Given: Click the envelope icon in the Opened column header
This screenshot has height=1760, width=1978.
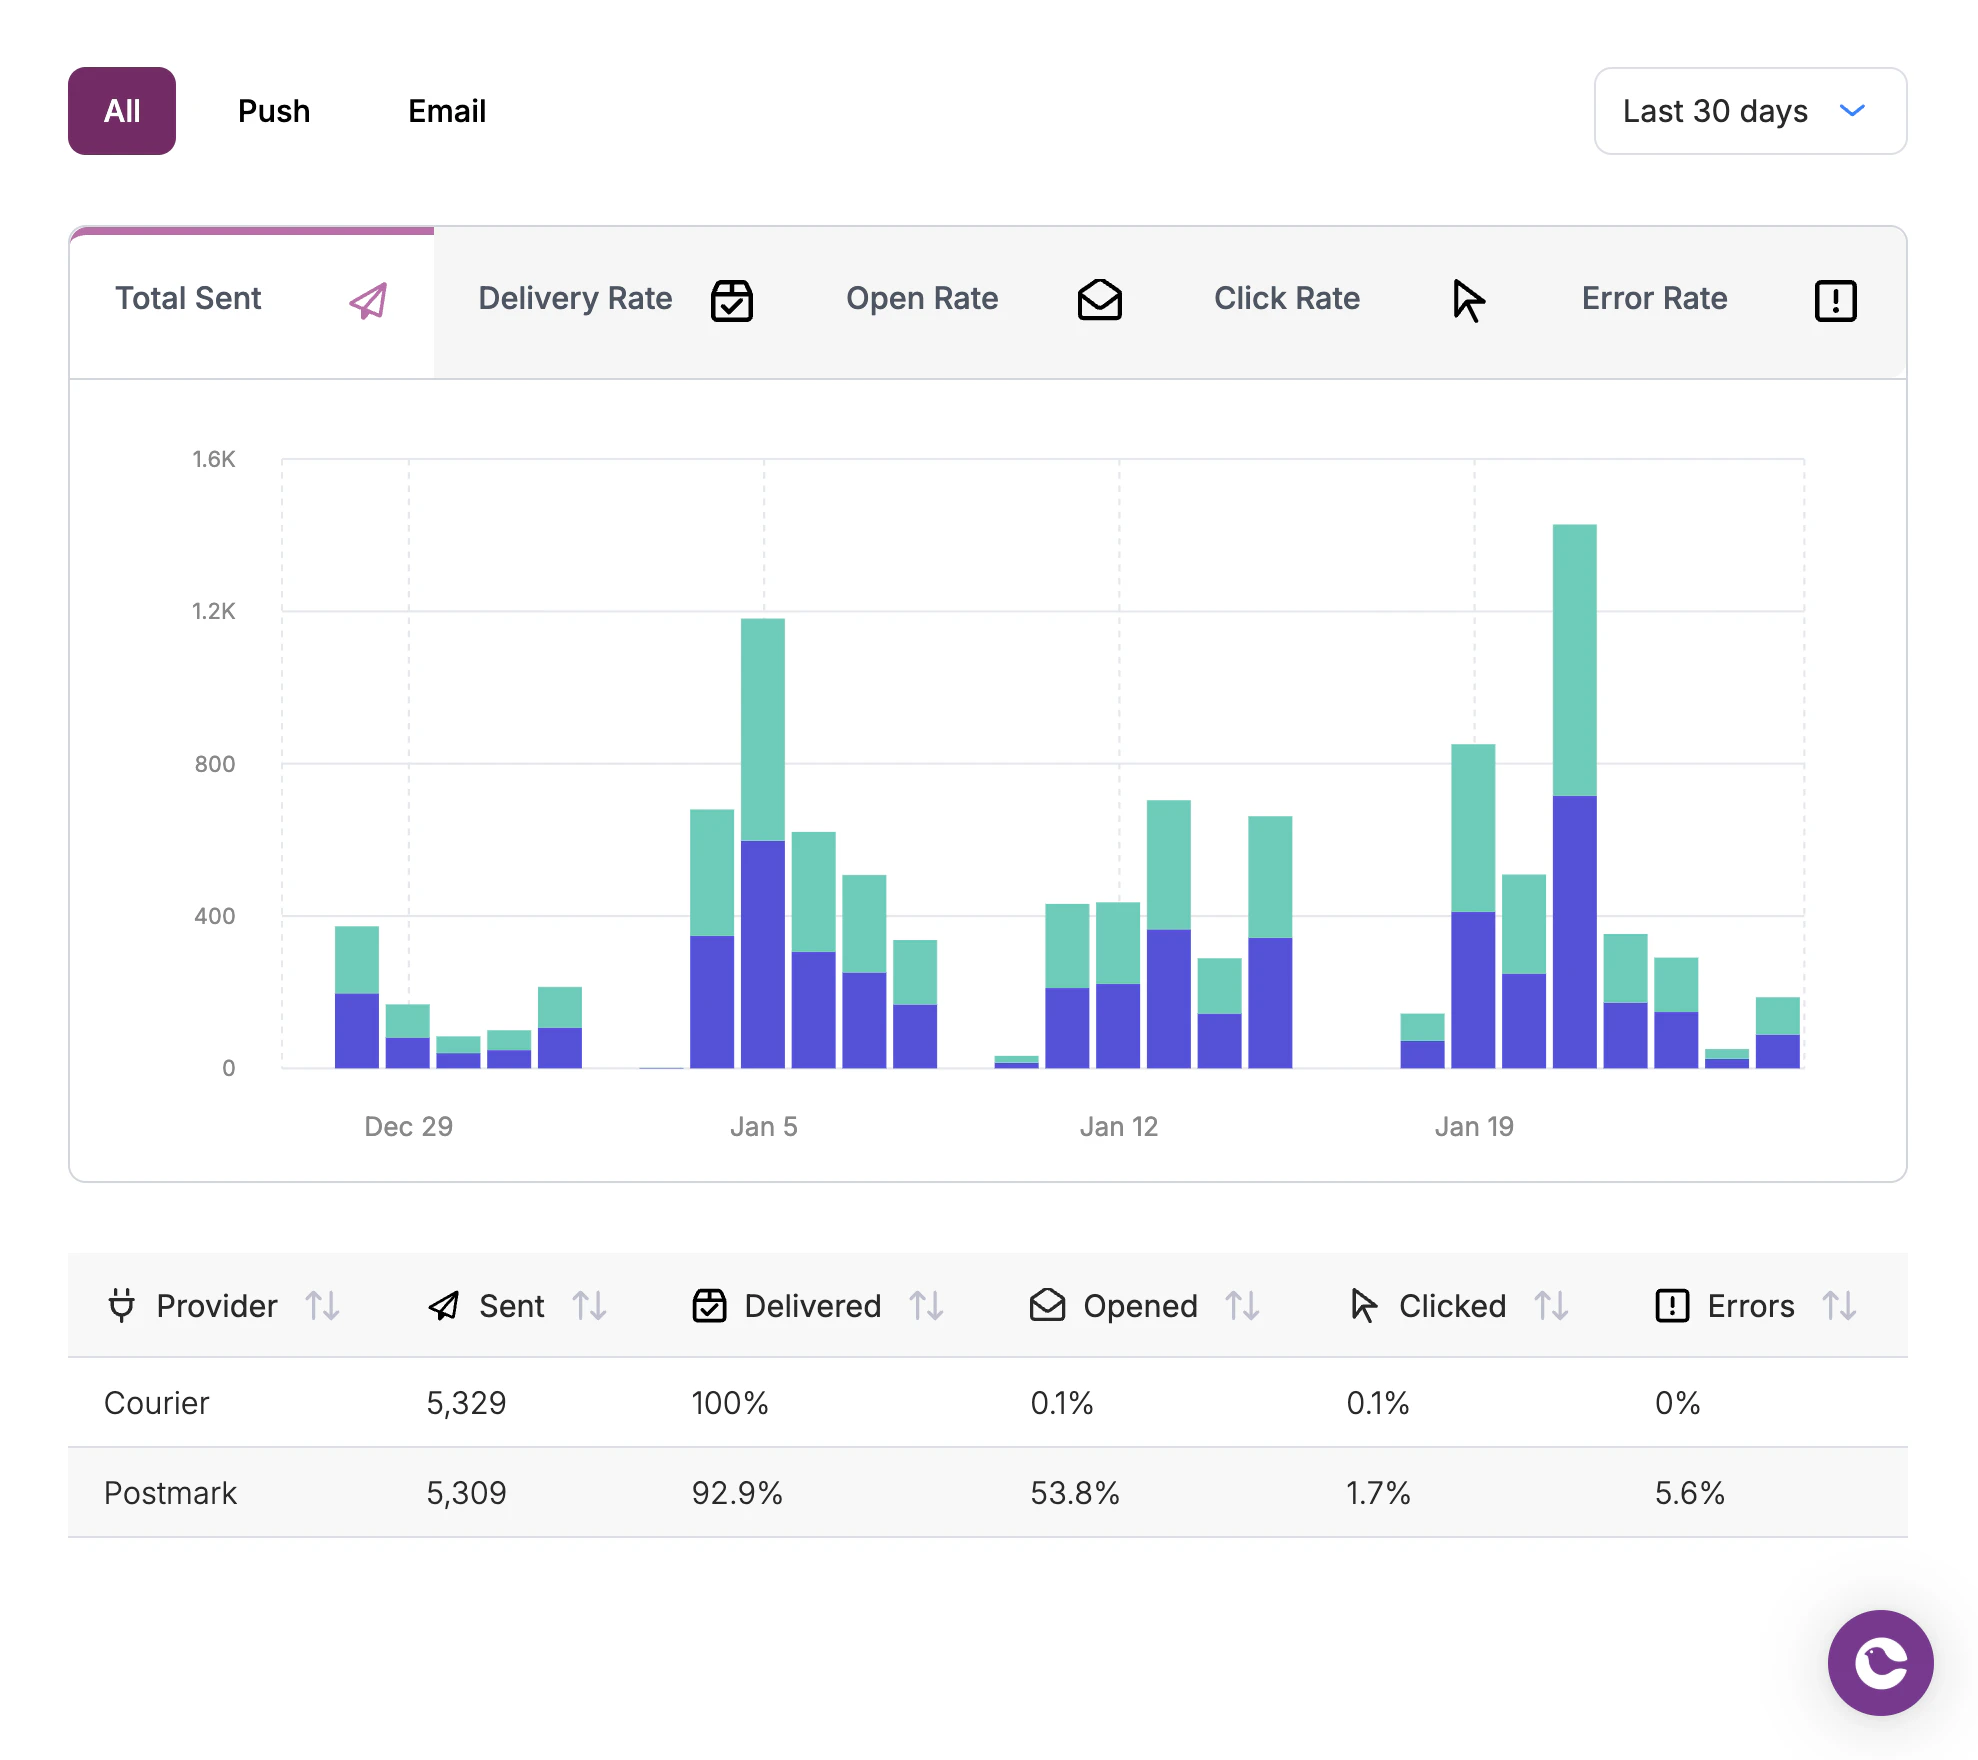Looking at the screenshot, I should tap(1046, 1305).
